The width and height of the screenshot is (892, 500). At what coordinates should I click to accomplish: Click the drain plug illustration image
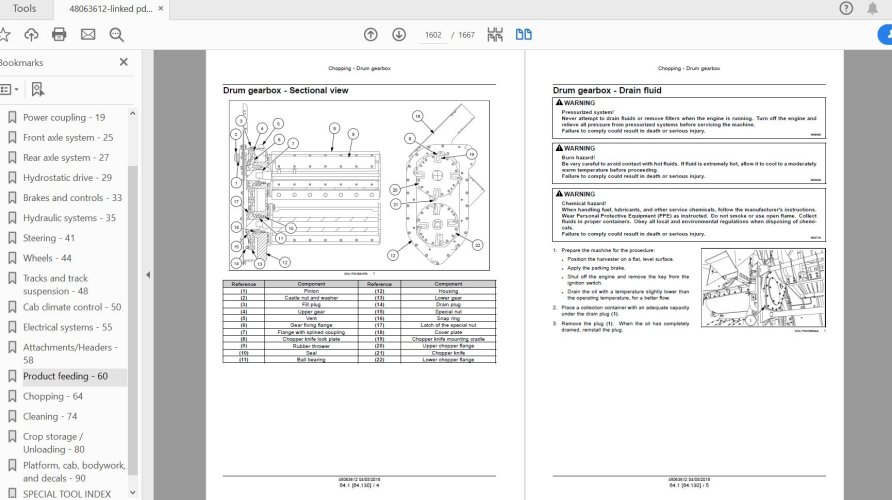tap(763, 287)
